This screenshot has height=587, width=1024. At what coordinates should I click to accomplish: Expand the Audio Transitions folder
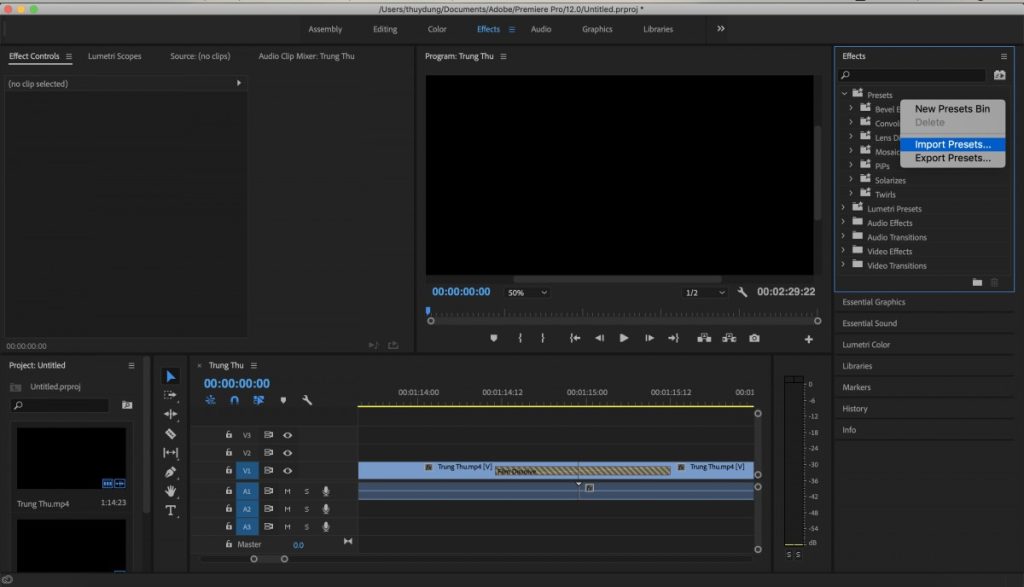pyautogui.click(x=843, y=237)
